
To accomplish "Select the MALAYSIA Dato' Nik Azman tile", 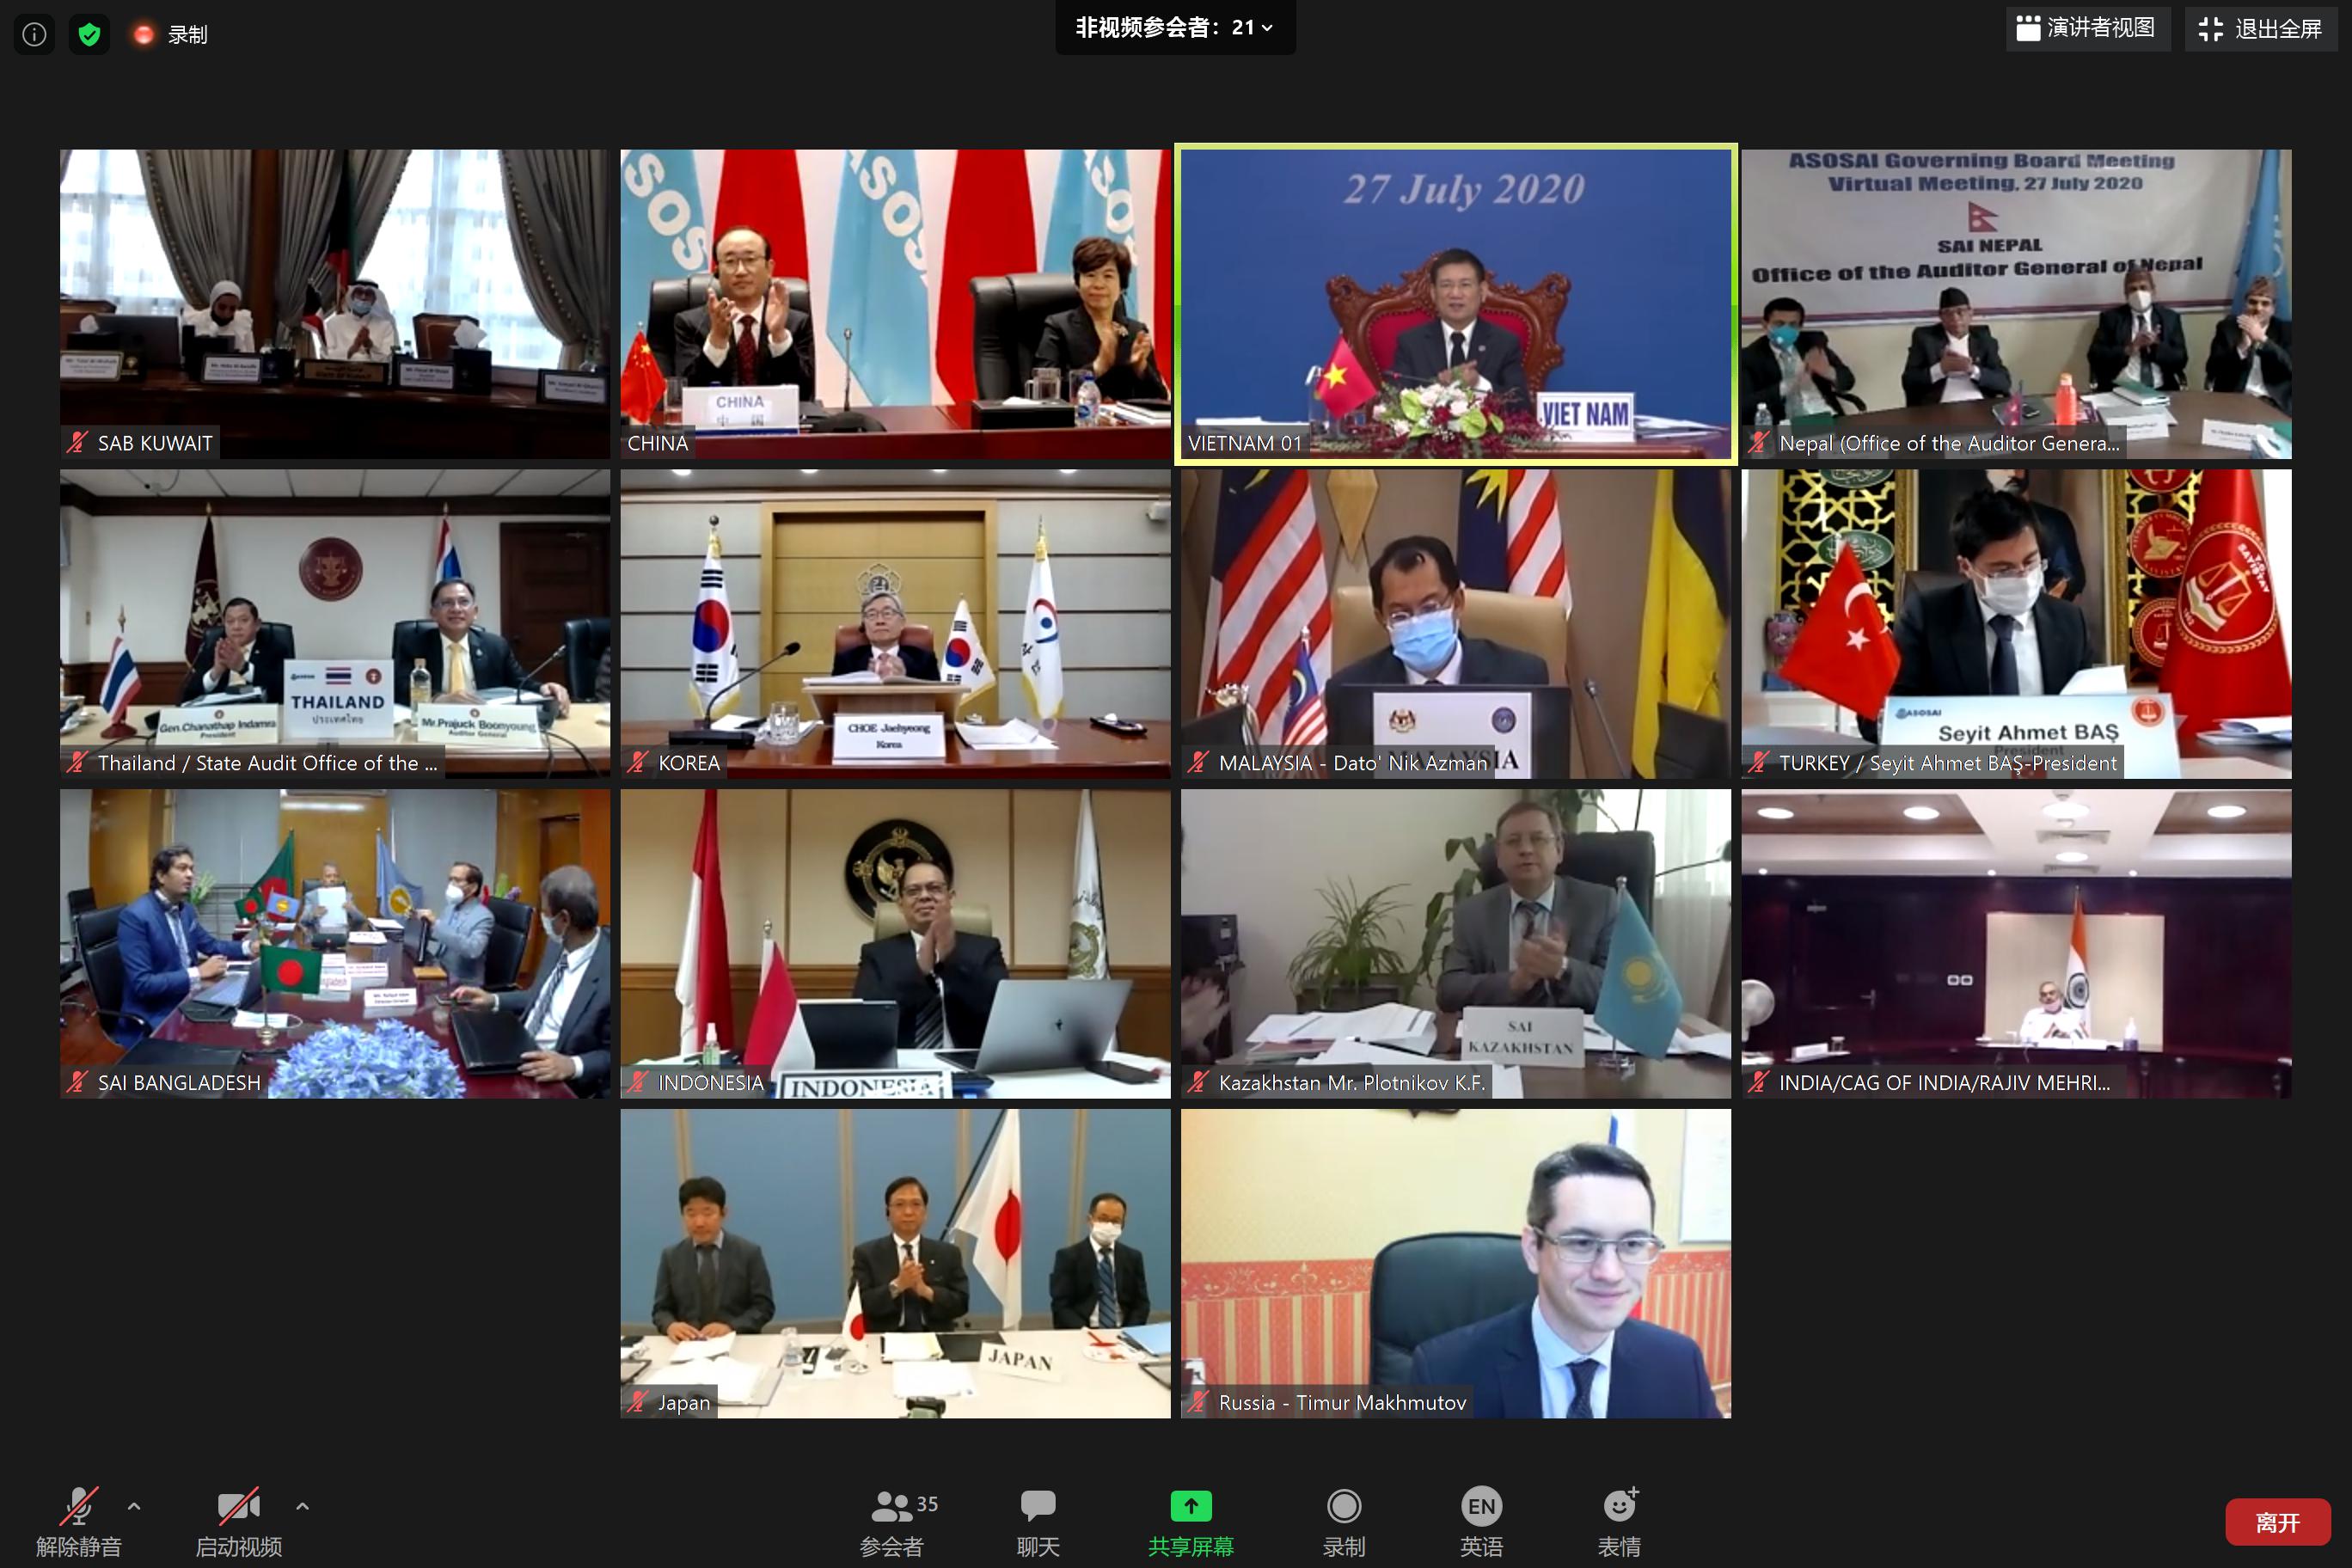I will coord(1456,624).
